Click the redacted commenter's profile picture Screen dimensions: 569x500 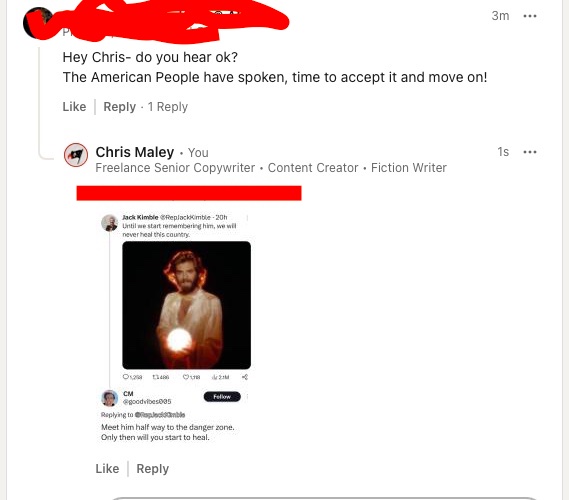click(38, 23)
